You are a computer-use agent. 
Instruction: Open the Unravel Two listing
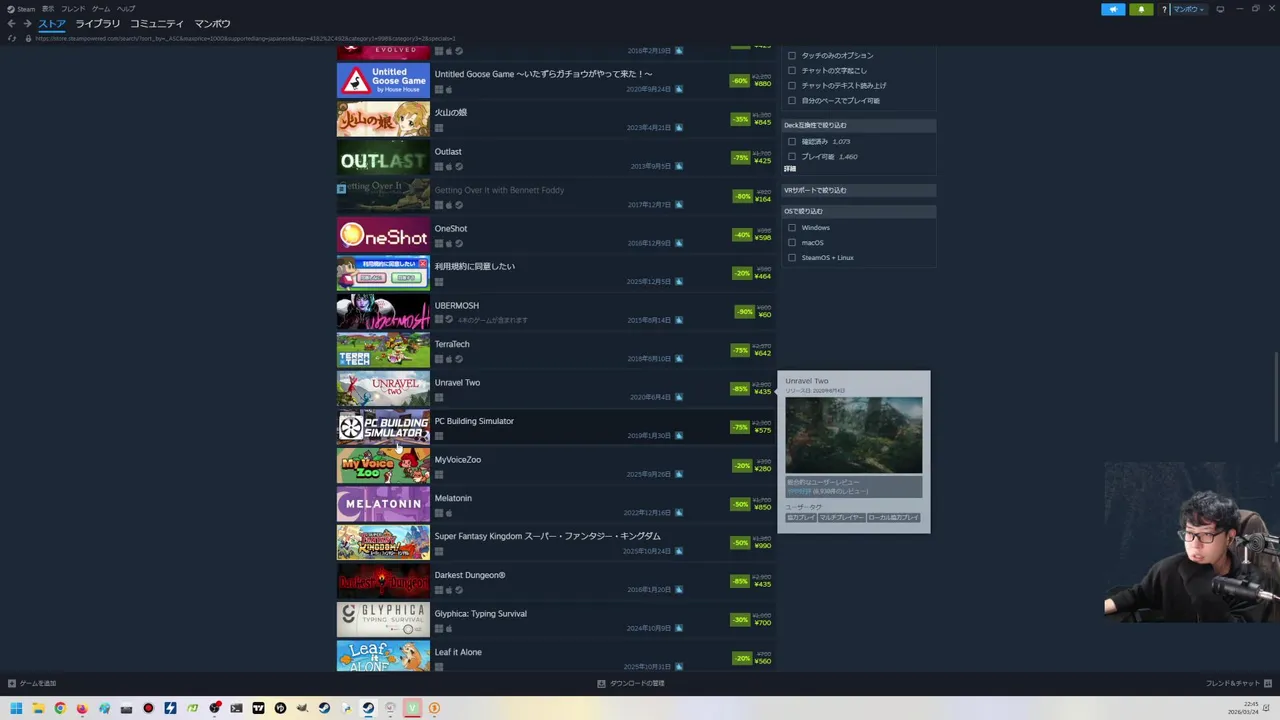(555, 388)
